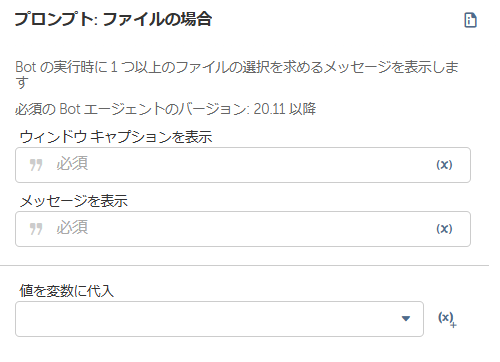Click the ウィンドウ キャプションを表示 label
500x362 pixels.
point(116,137)
